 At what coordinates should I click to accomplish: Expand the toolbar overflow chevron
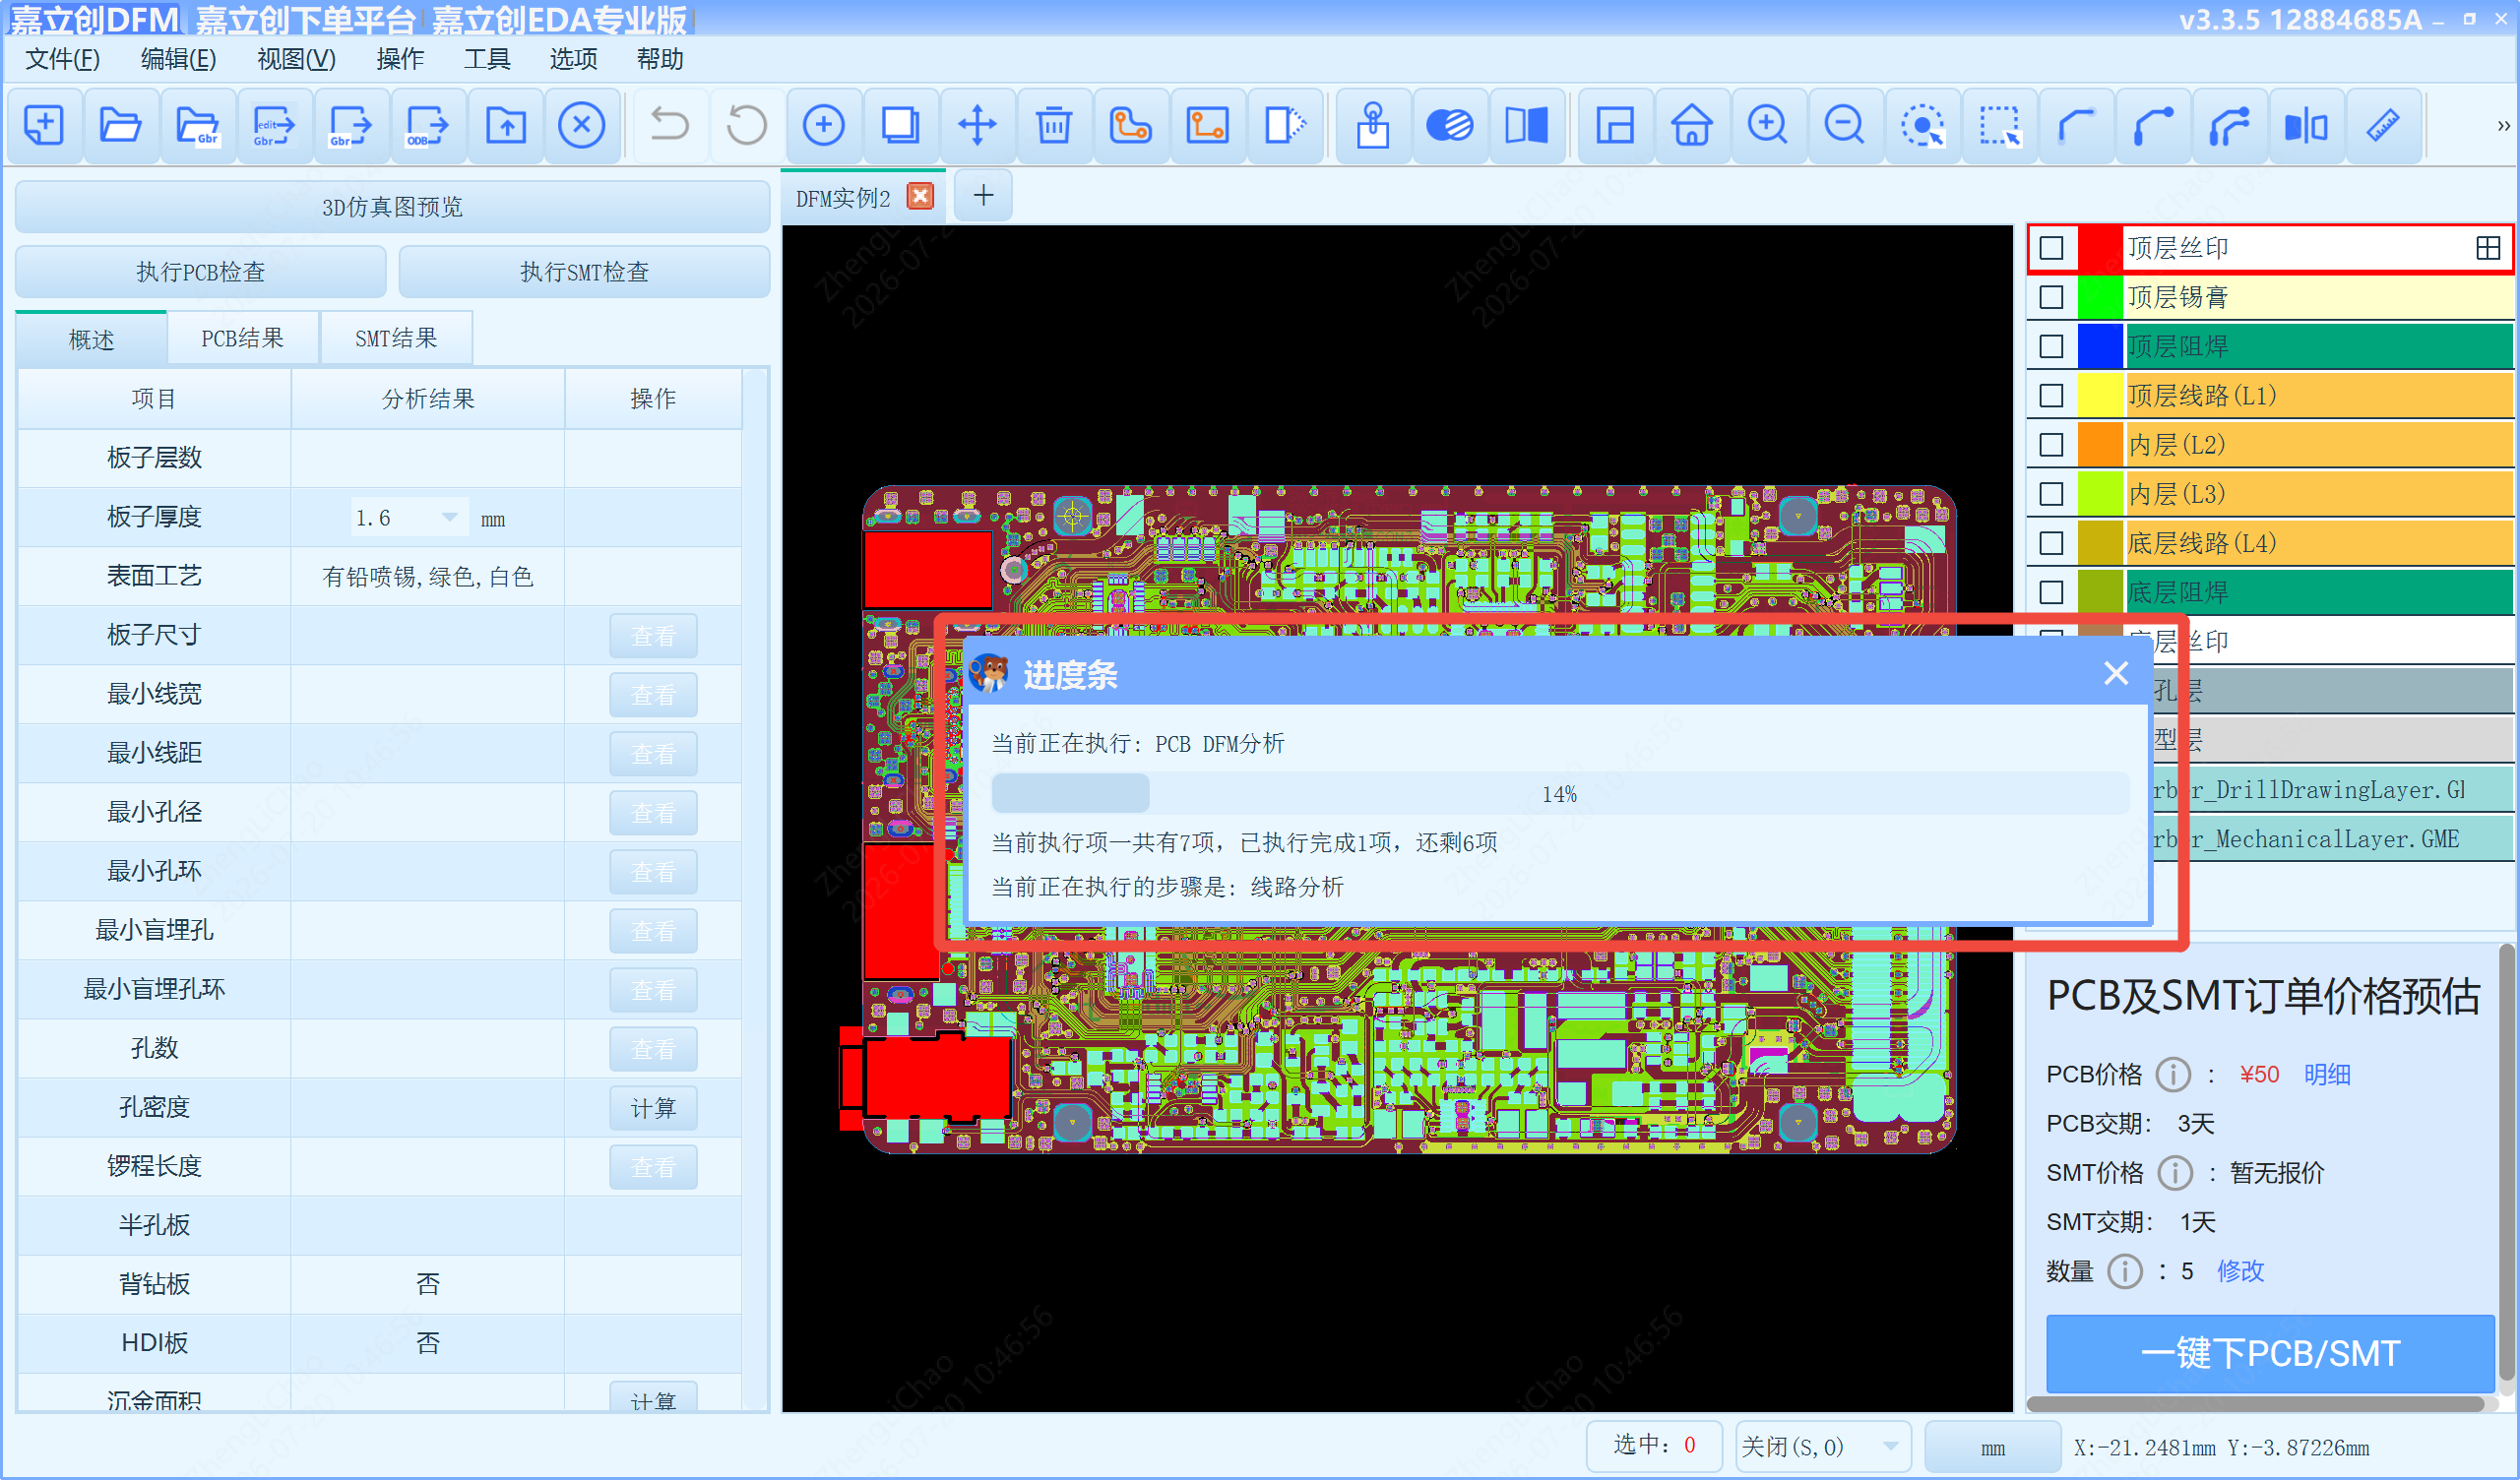click(x=2503, y=126)
